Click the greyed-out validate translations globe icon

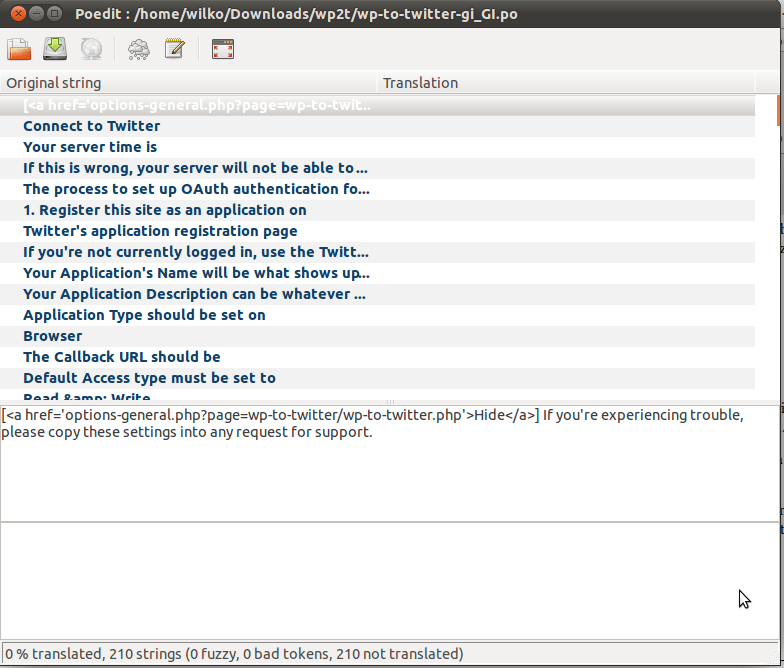click(92, 49)
